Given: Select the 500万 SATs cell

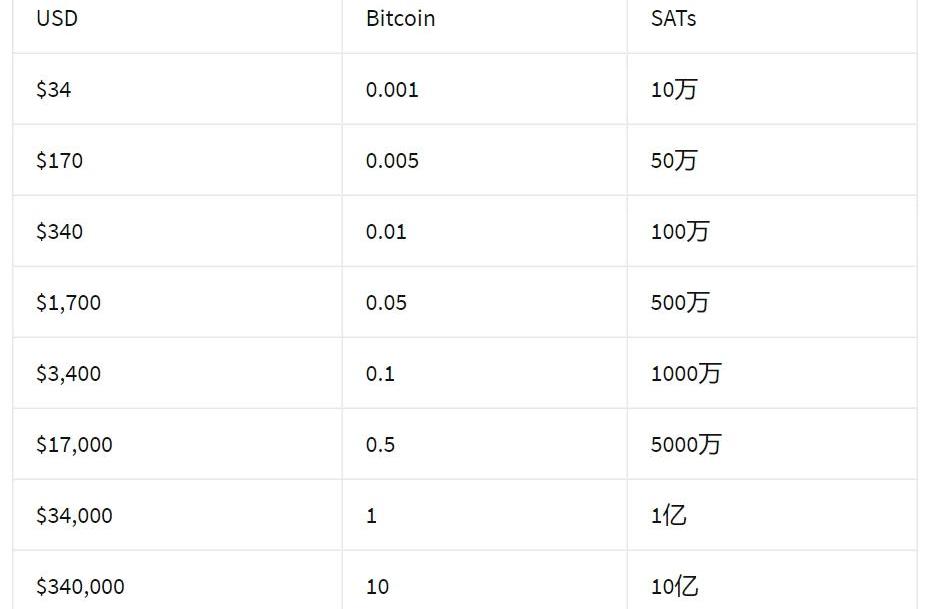Looking at the screenshot, I should tap(679, 303).
